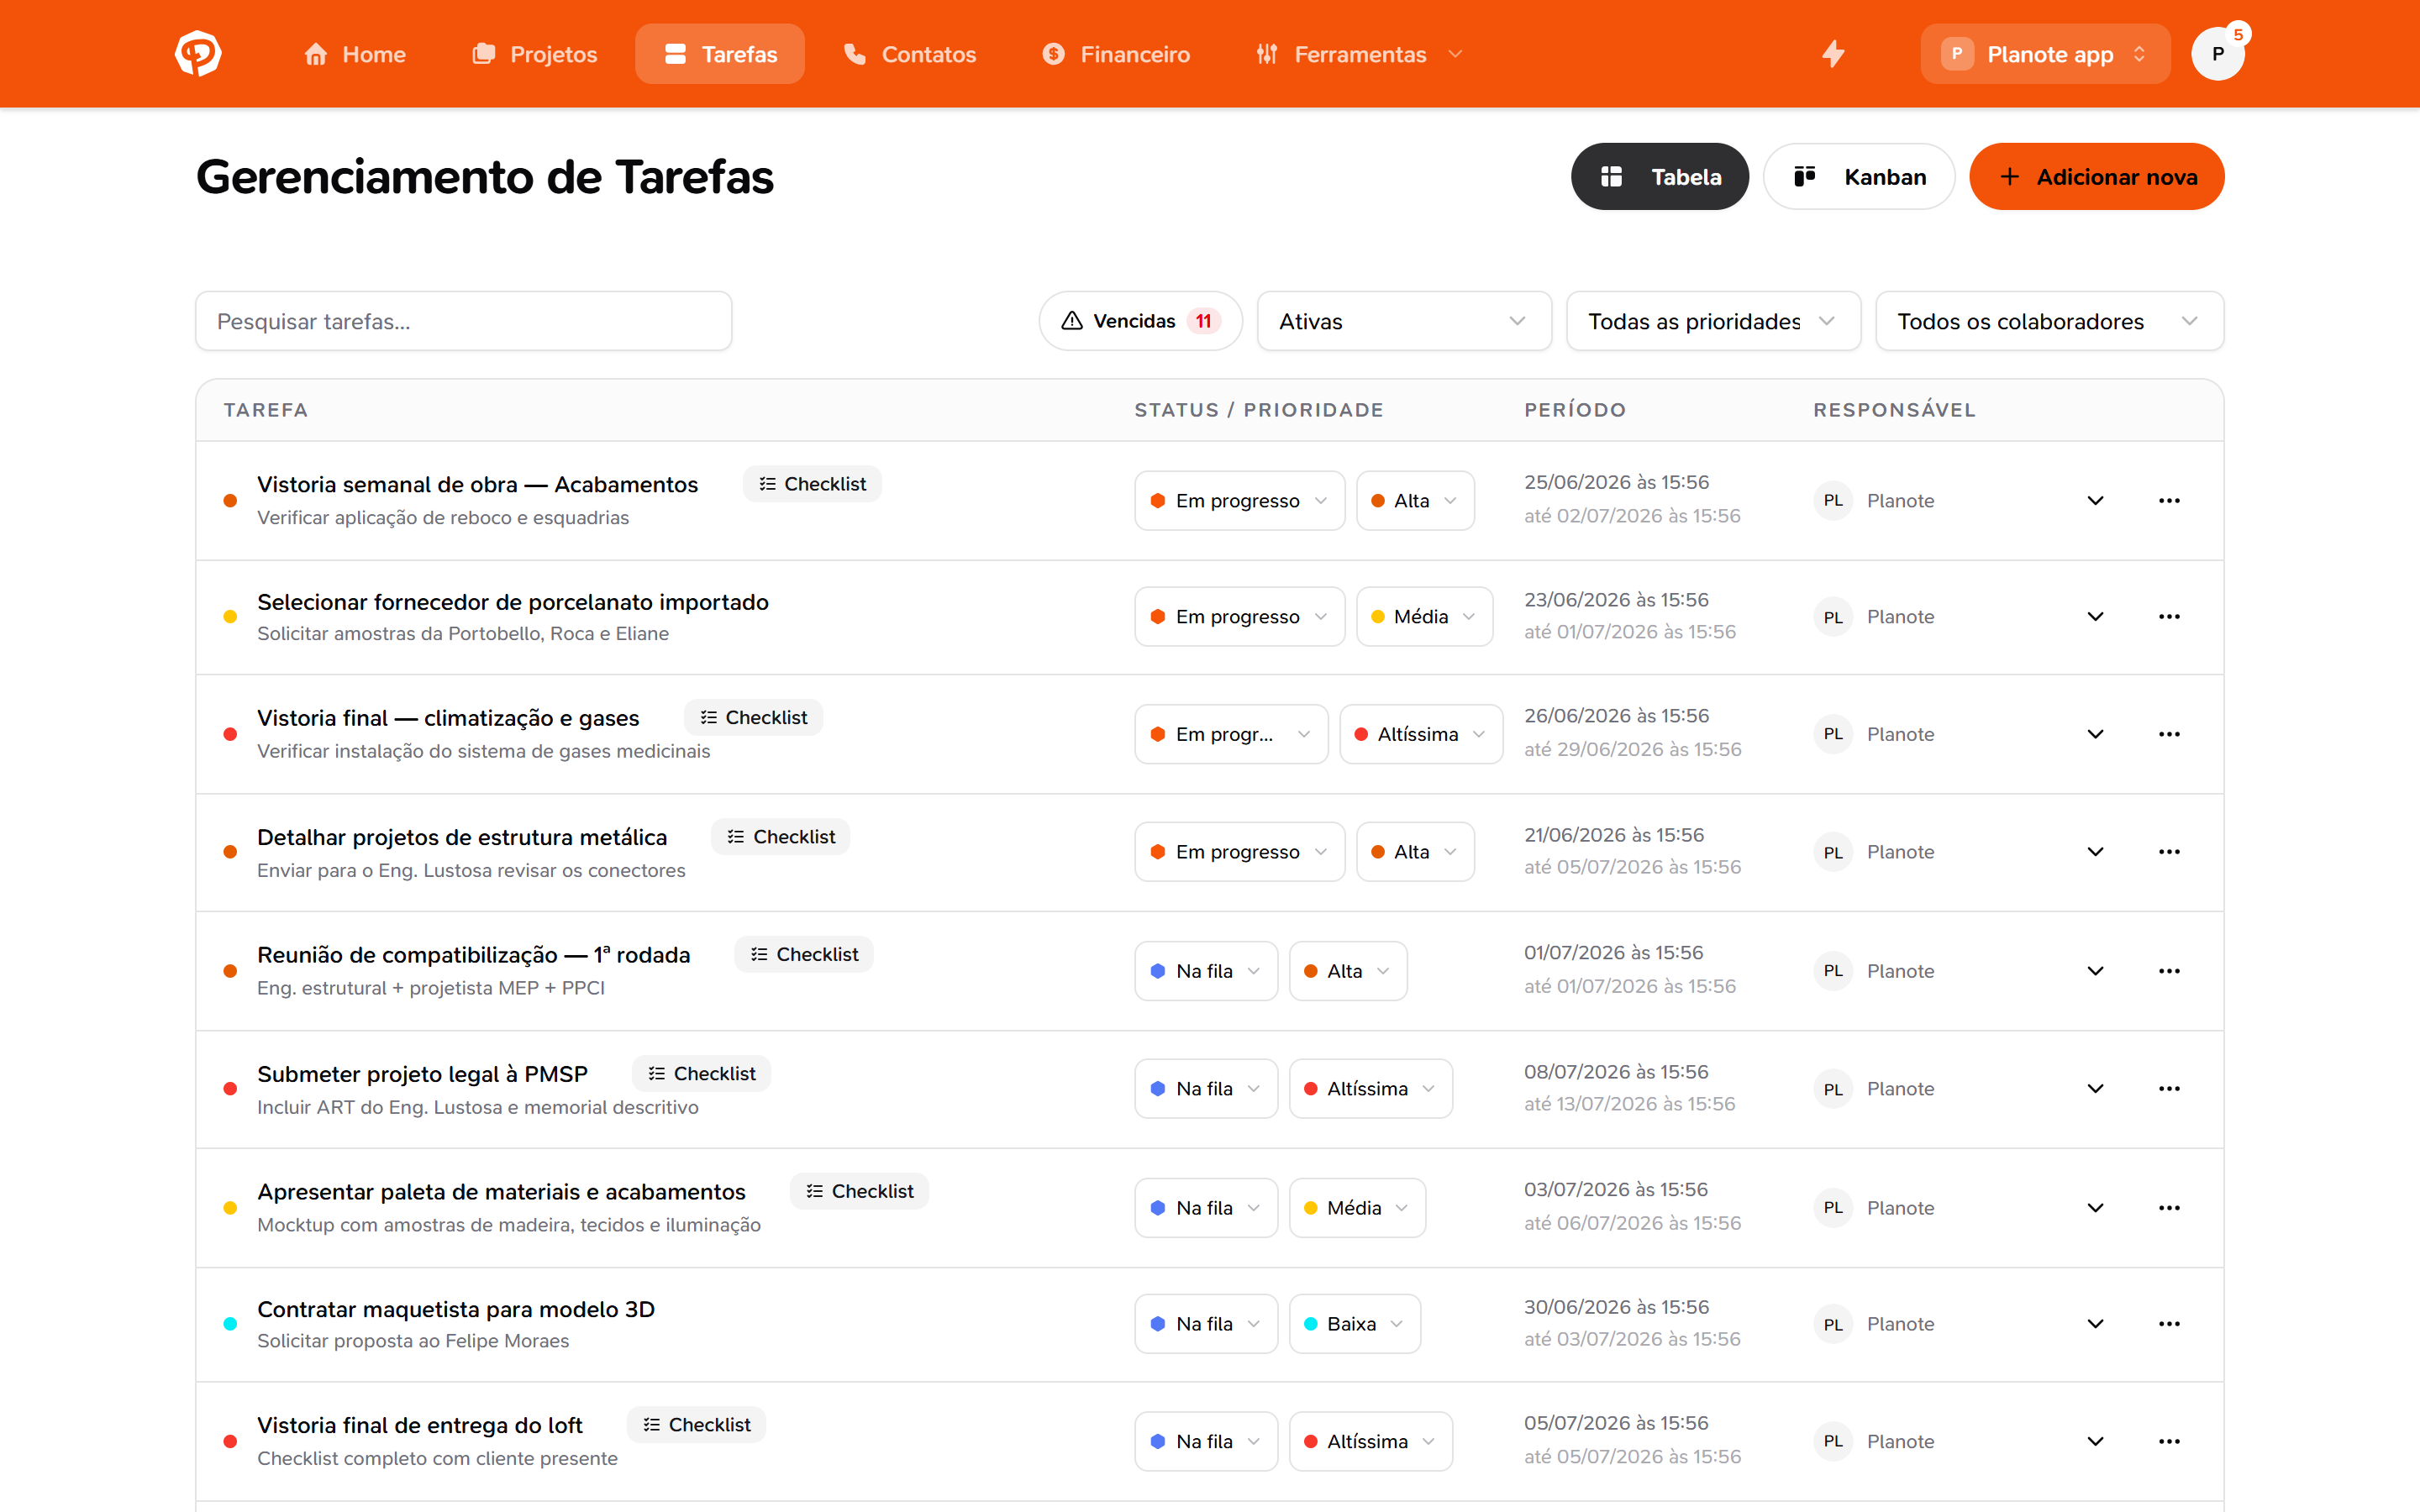Open the Ativas status filter dropdown
The width and height of the screenshot is (2420, 1512).
click(x=1404, y=321)
